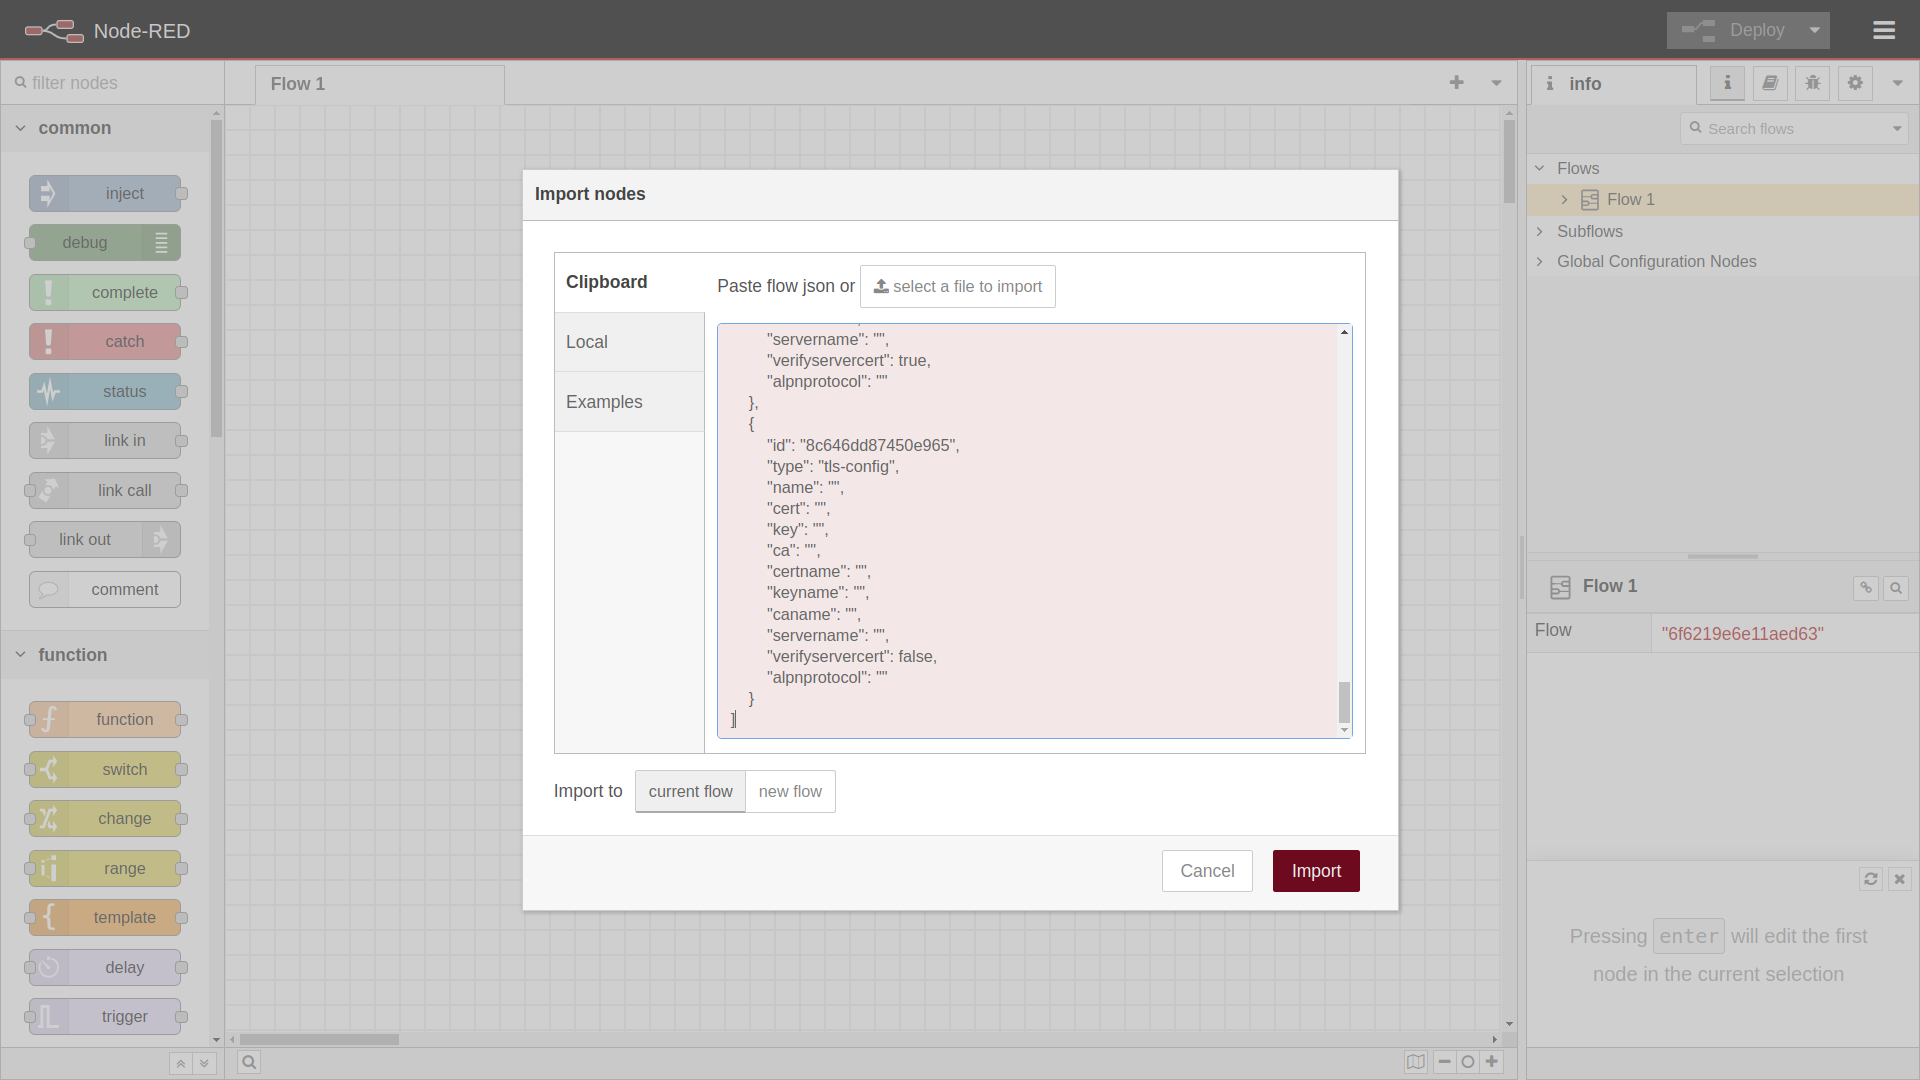Select the delay node in palette
This screenshot has height=1080, width=1920.
point(105,967)
